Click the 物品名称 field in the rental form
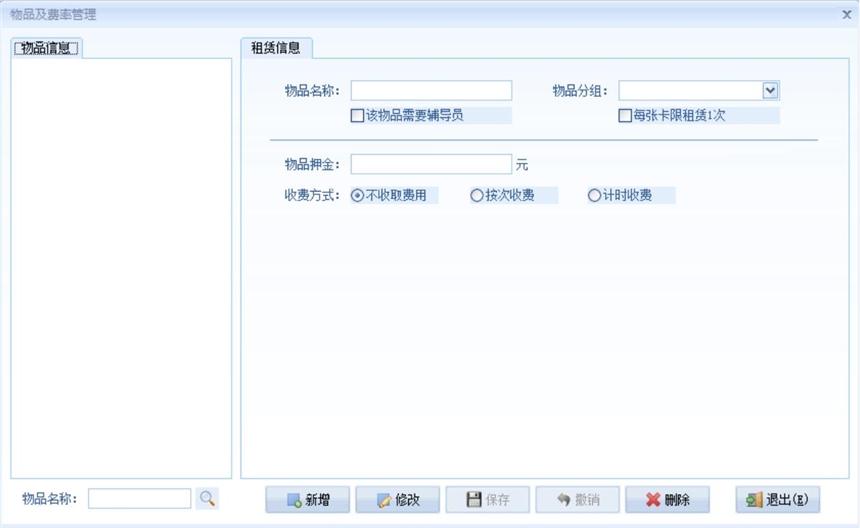 point(431,91)
